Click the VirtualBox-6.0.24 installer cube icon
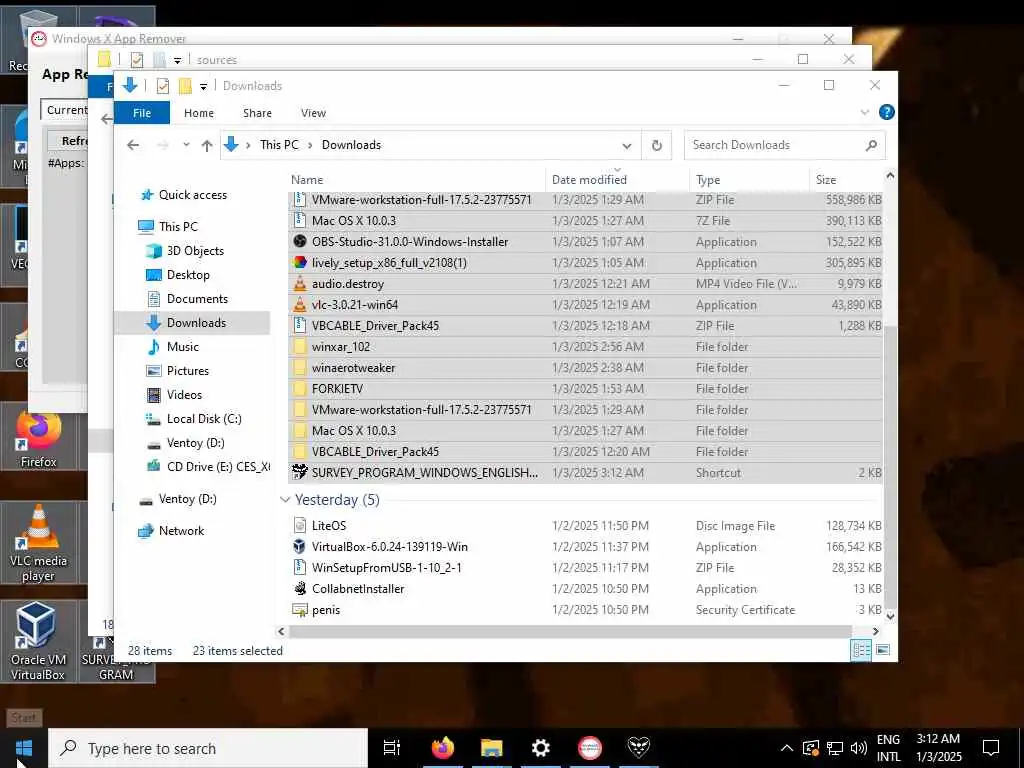1024x768 pixels. [300, 547]
